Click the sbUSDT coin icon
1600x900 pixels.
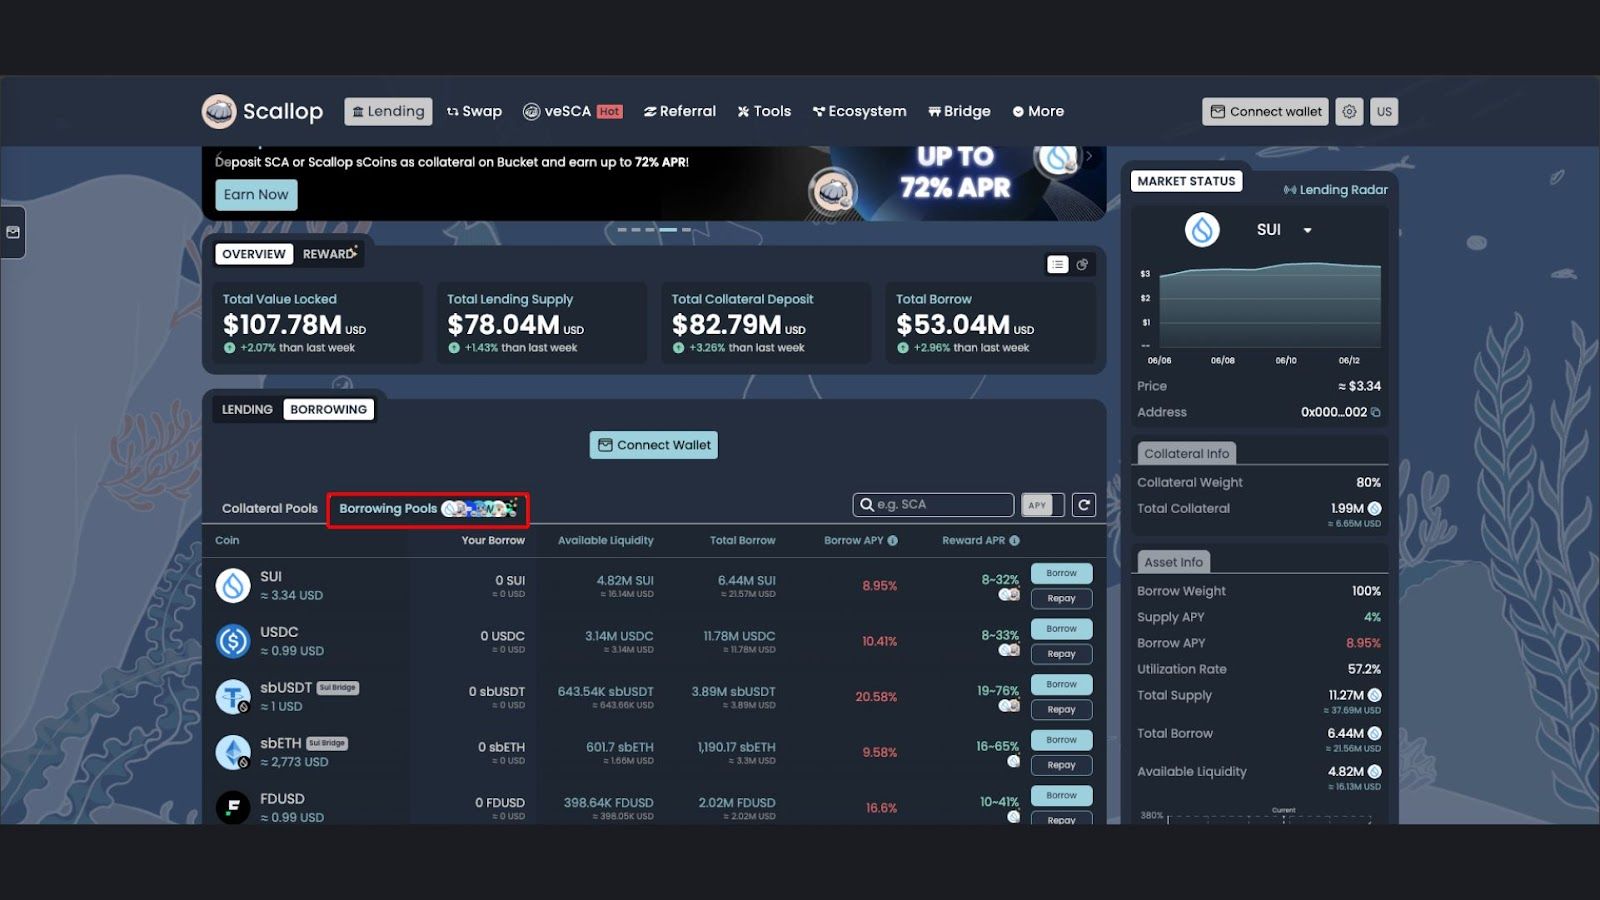[233, 696]
